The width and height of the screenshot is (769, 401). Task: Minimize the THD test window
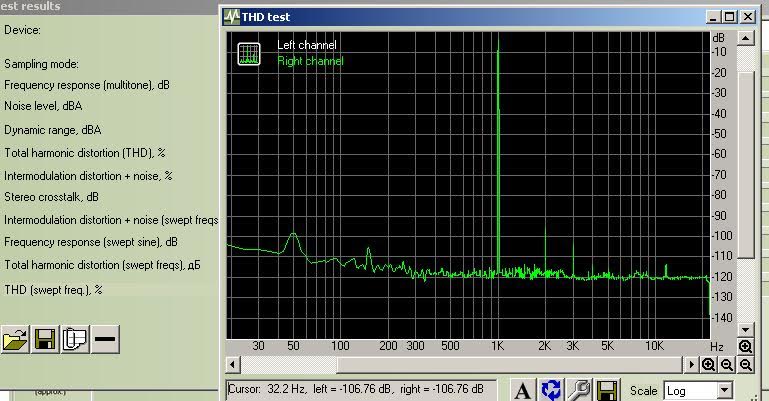pyautogui.click(x=713, y=17)
